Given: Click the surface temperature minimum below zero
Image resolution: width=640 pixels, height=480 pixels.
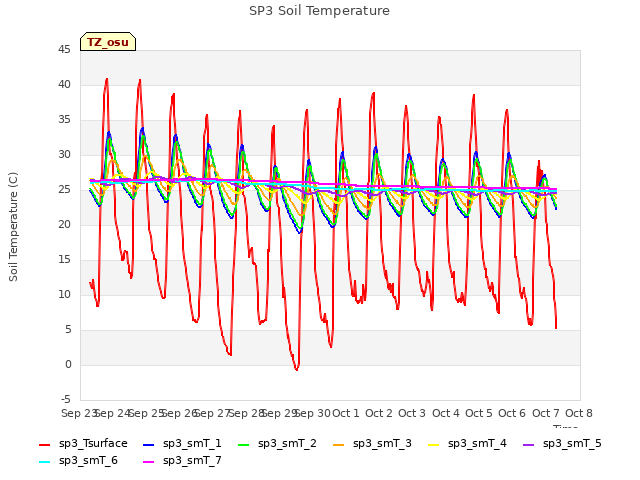Looking at the screenshot, I should [297, 369].
